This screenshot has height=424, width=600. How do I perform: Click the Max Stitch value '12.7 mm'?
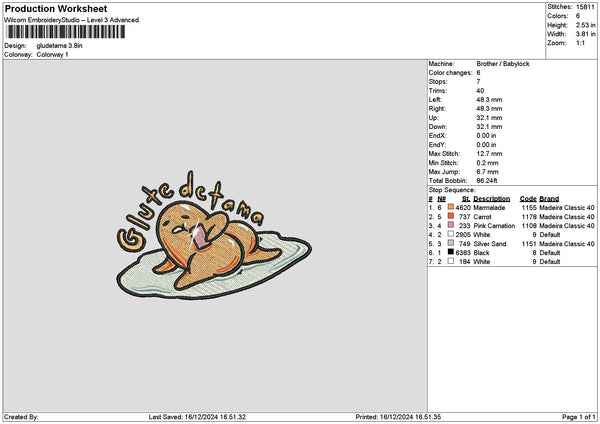(489, 153)
